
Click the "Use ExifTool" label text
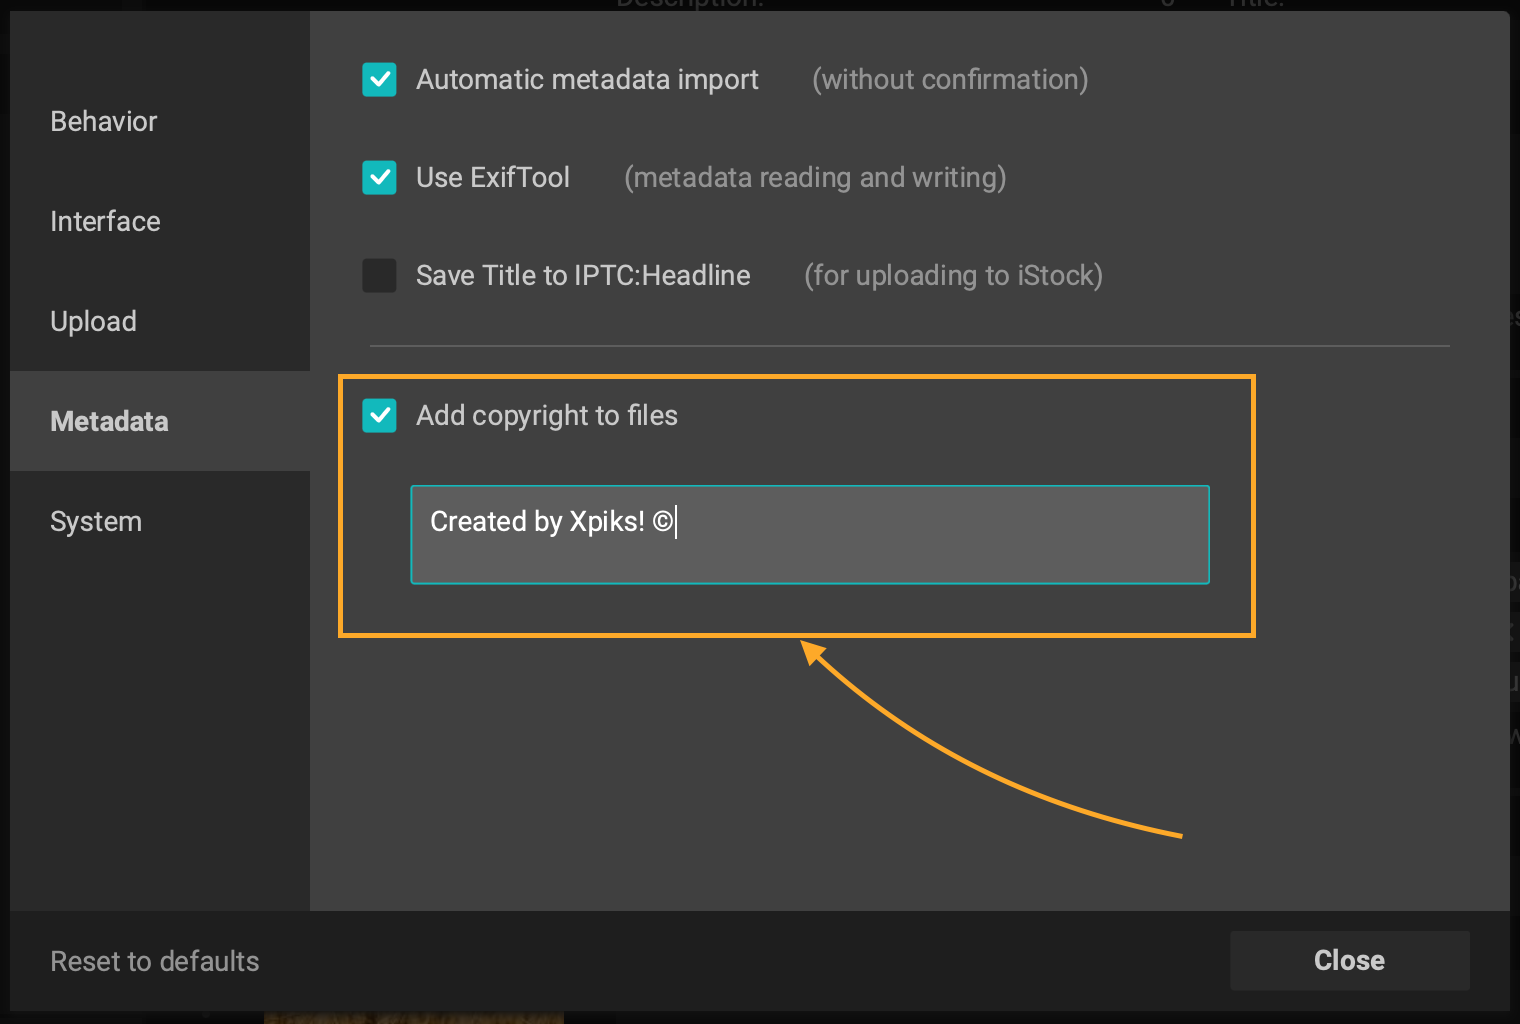pyautogui.click(x=492, y=178)
